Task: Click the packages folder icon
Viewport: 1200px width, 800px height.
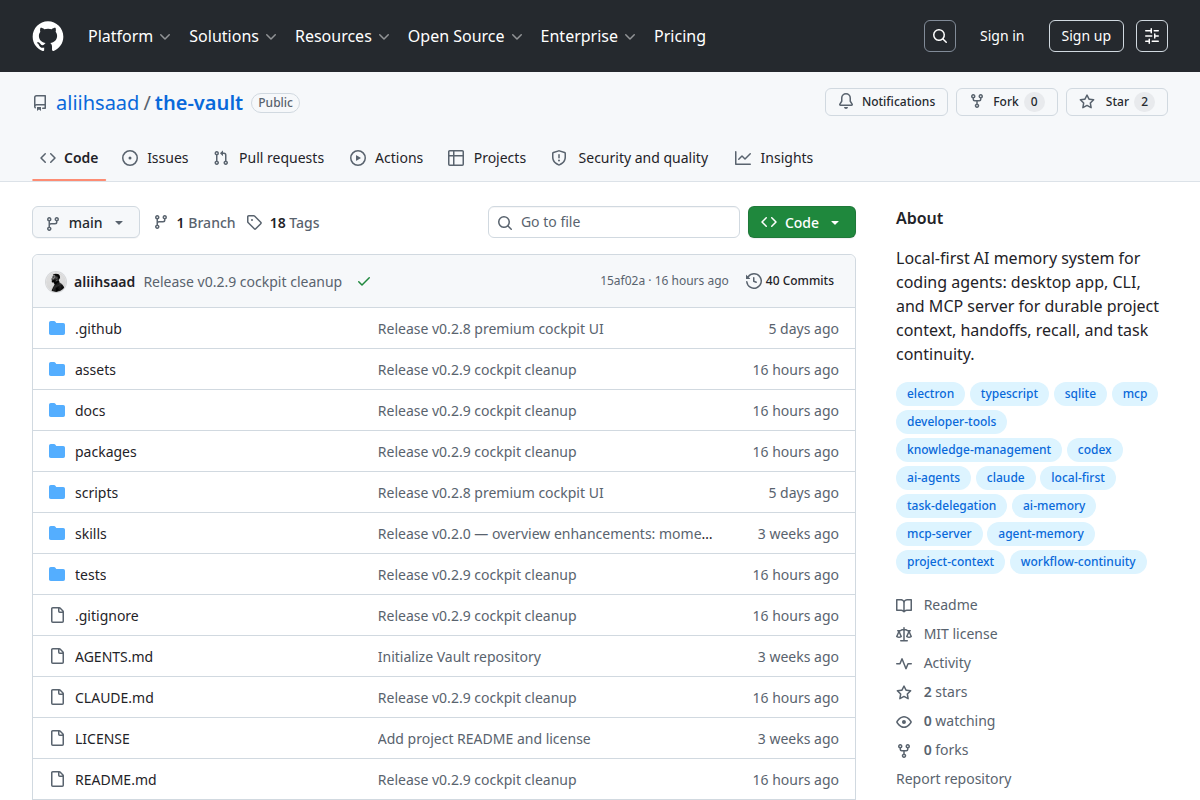Action: click(57, 452)
